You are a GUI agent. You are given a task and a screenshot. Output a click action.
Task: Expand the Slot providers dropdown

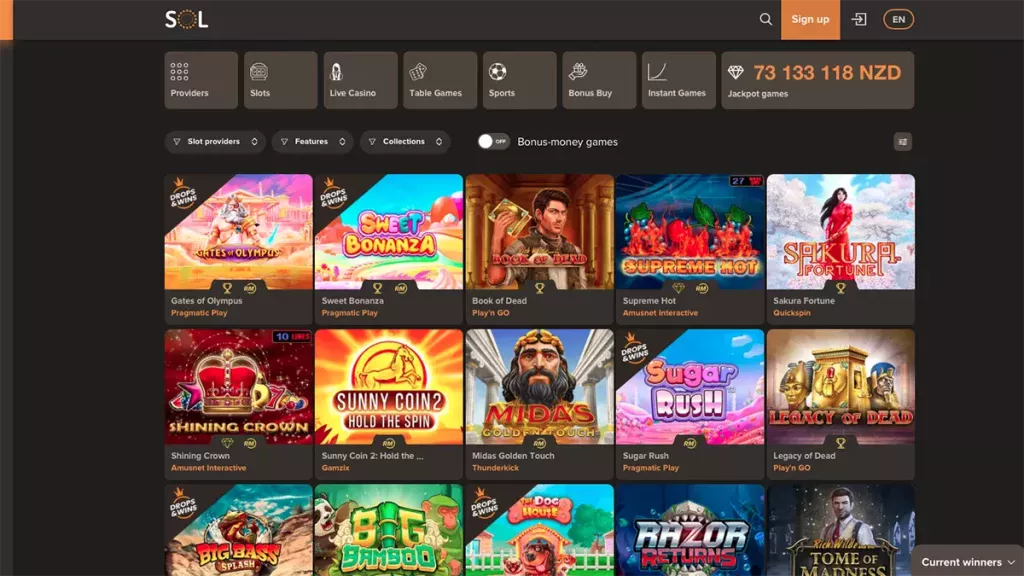[x=215, y=142]
